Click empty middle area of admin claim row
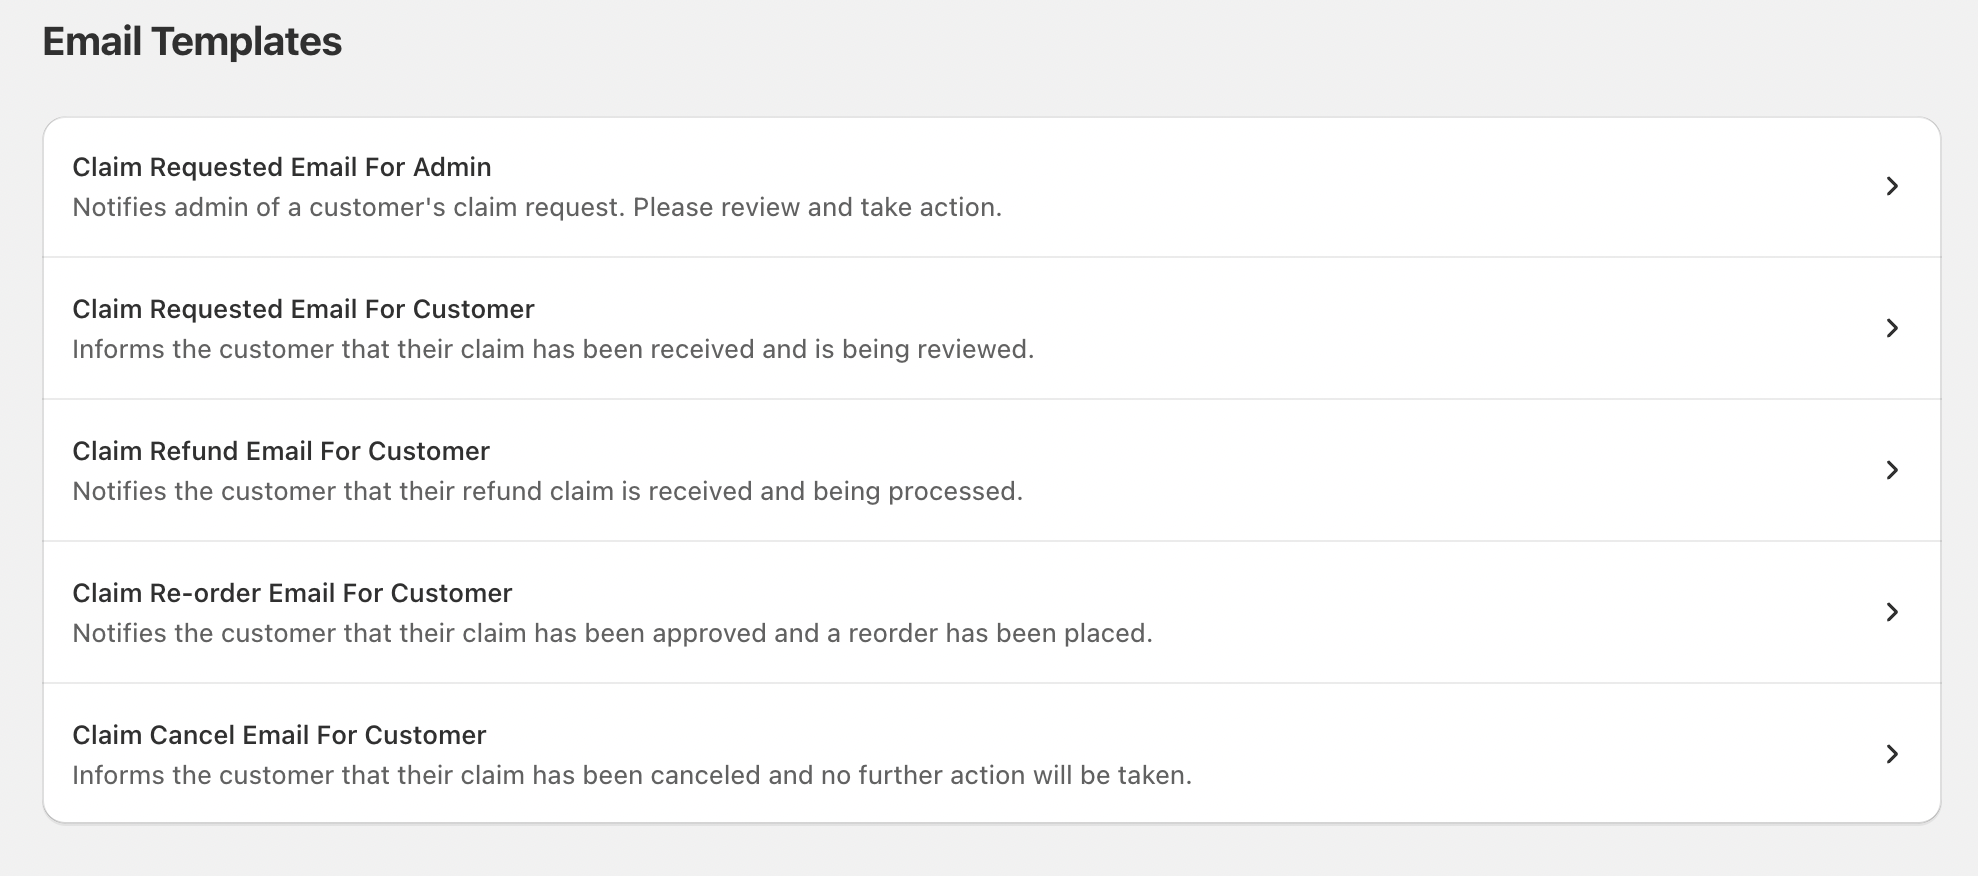This screenshot has width=1978, height=876. 1400,187
